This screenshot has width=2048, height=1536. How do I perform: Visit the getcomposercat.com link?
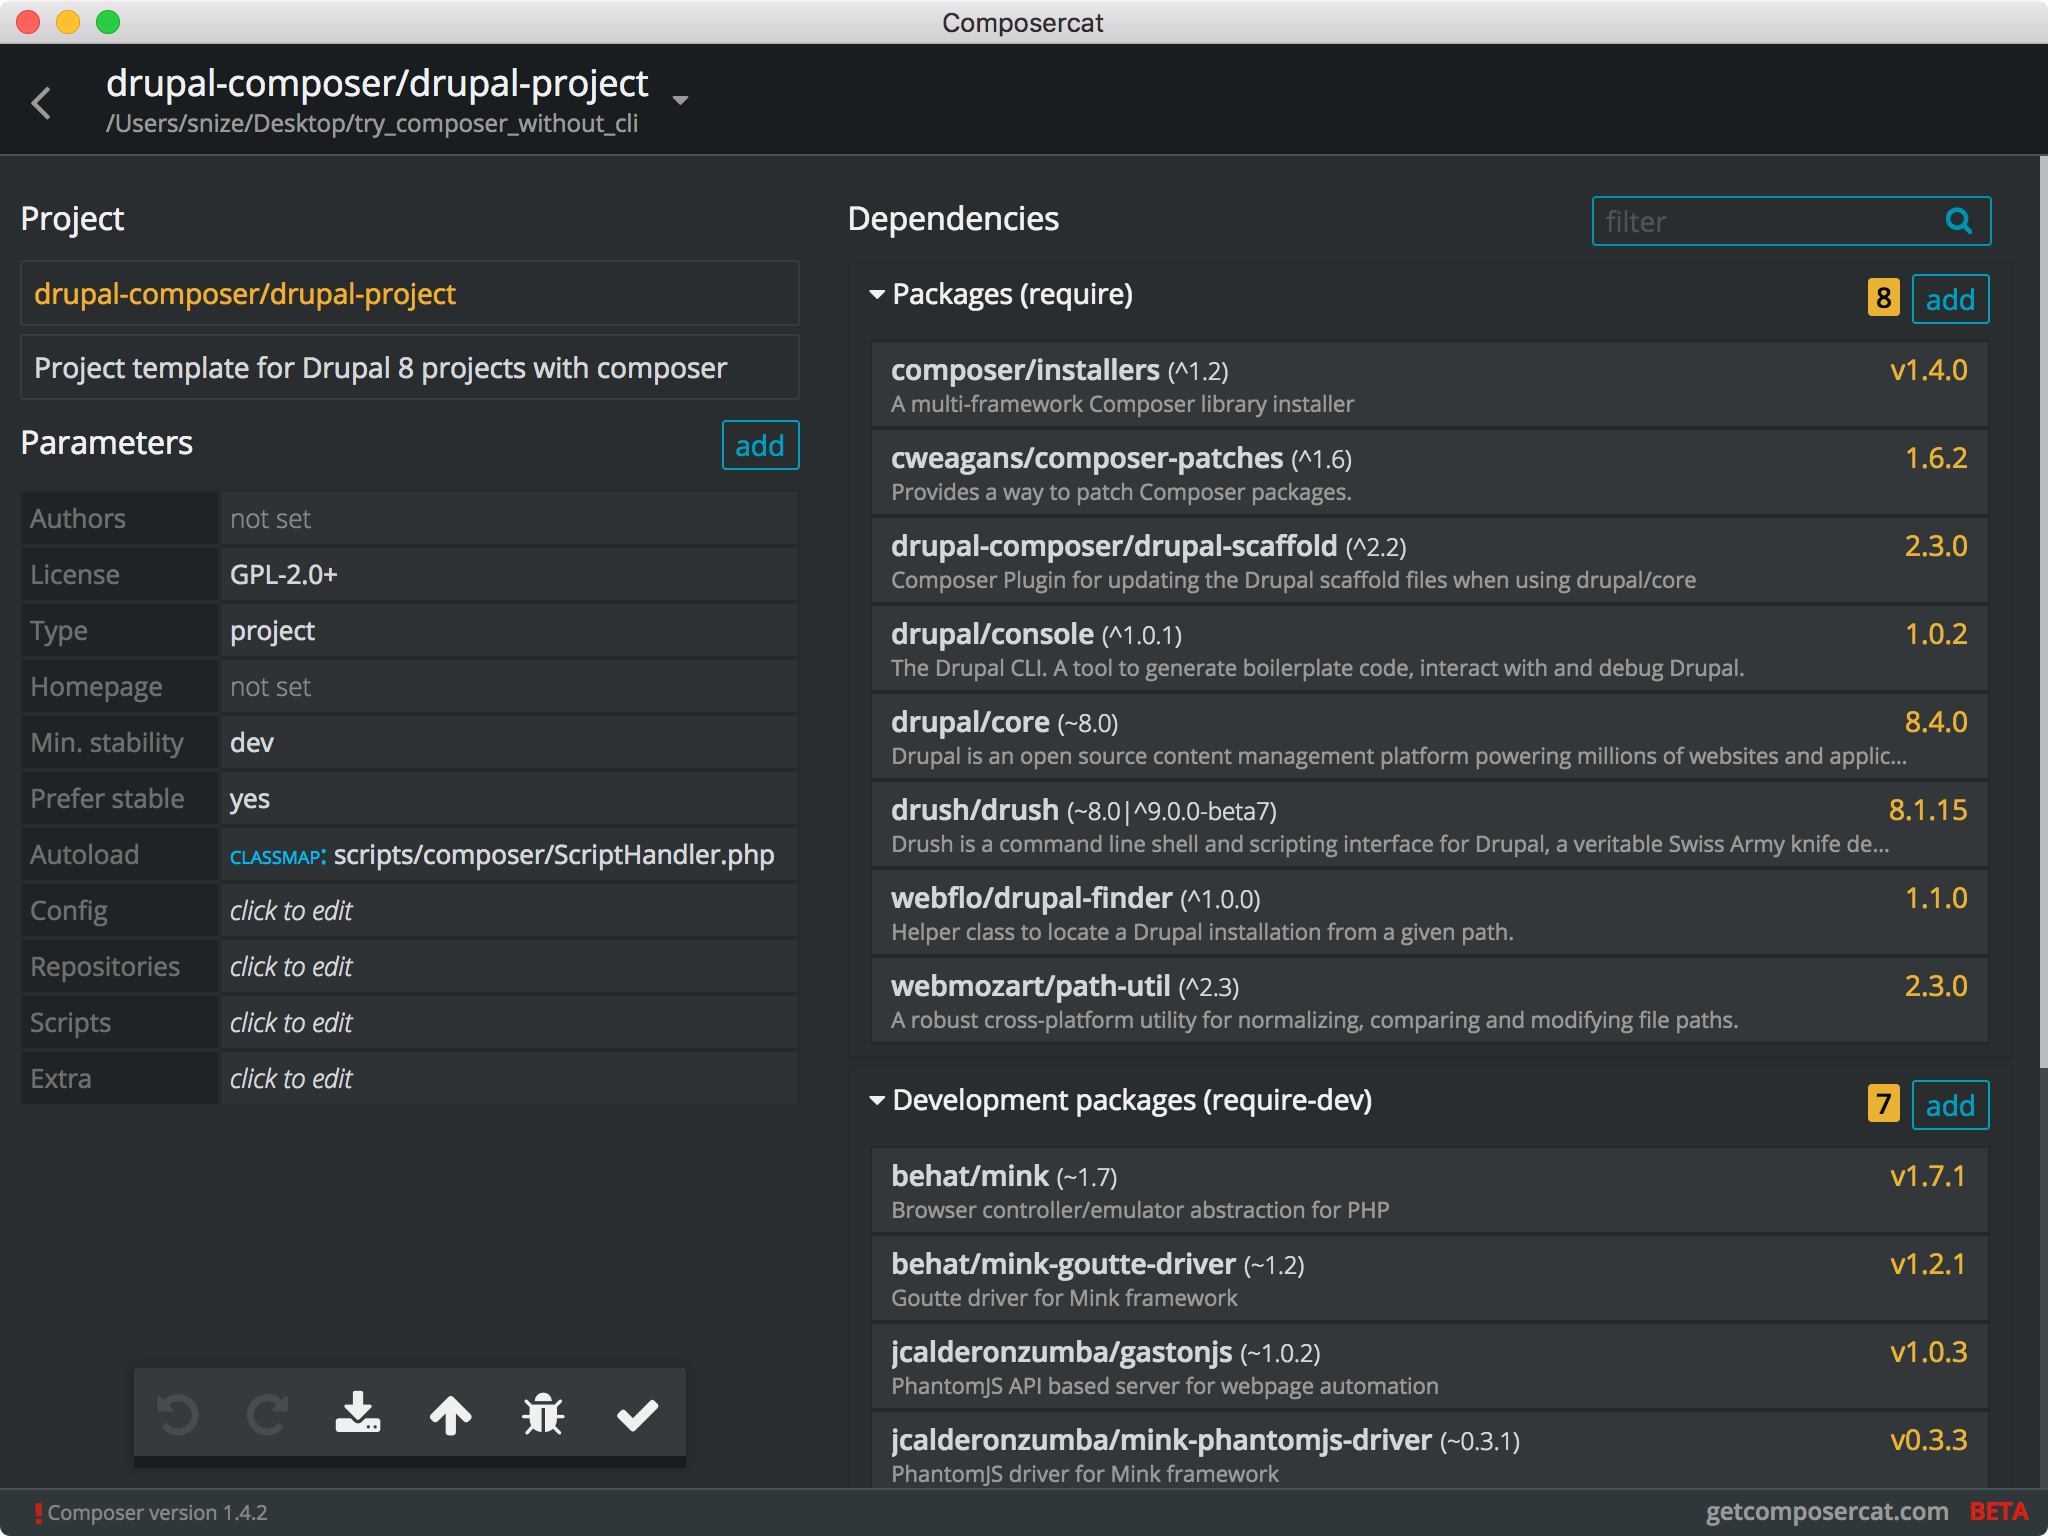(x=1827, y=1512)
